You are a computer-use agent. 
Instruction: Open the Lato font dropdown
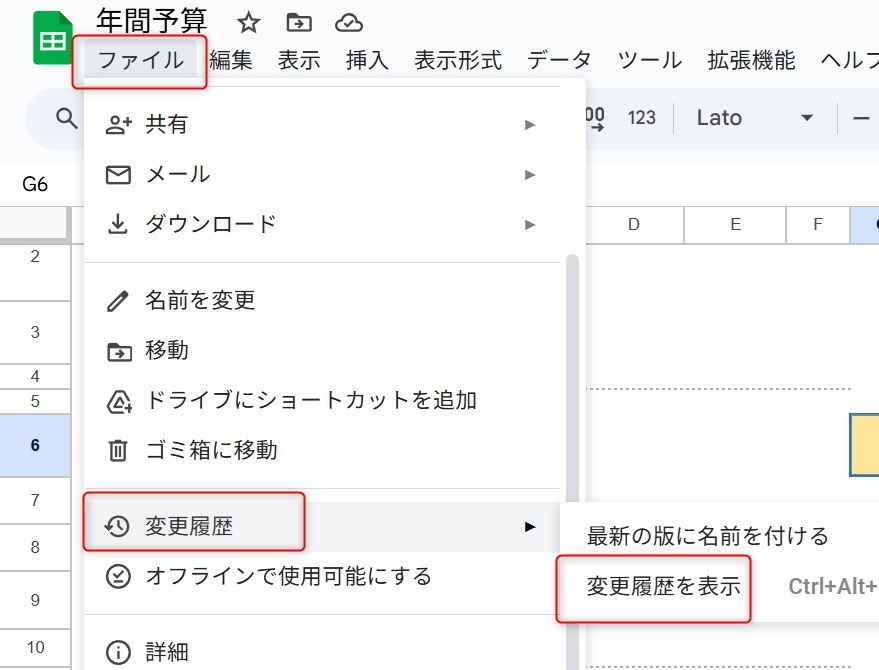(755, 118)
